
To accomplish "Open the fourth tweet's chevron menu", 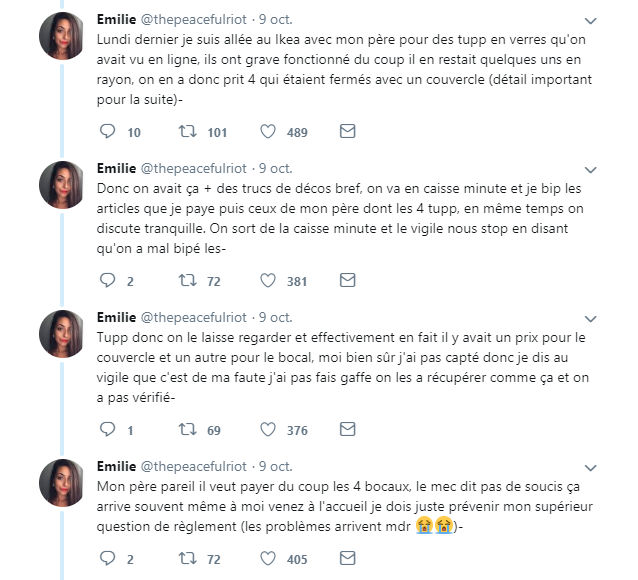I will click(590, 467).
